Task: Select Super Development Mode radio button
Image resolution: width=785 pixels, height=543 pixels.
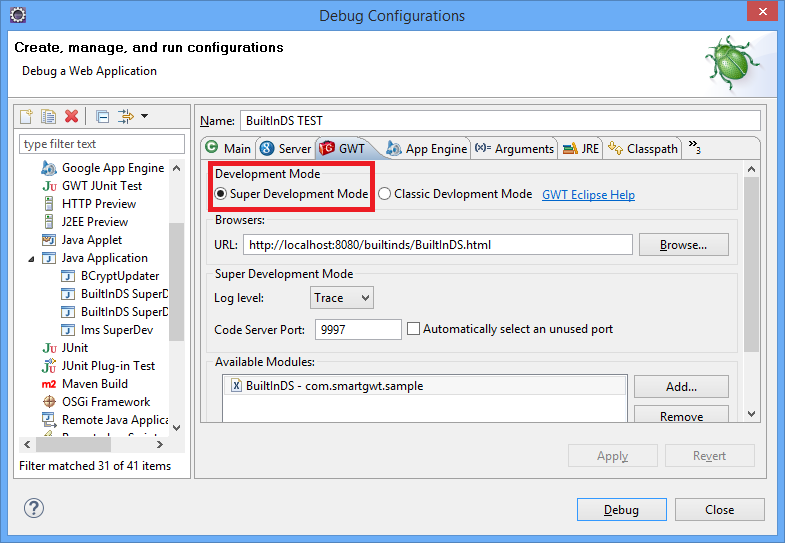Action: (221, 194)
